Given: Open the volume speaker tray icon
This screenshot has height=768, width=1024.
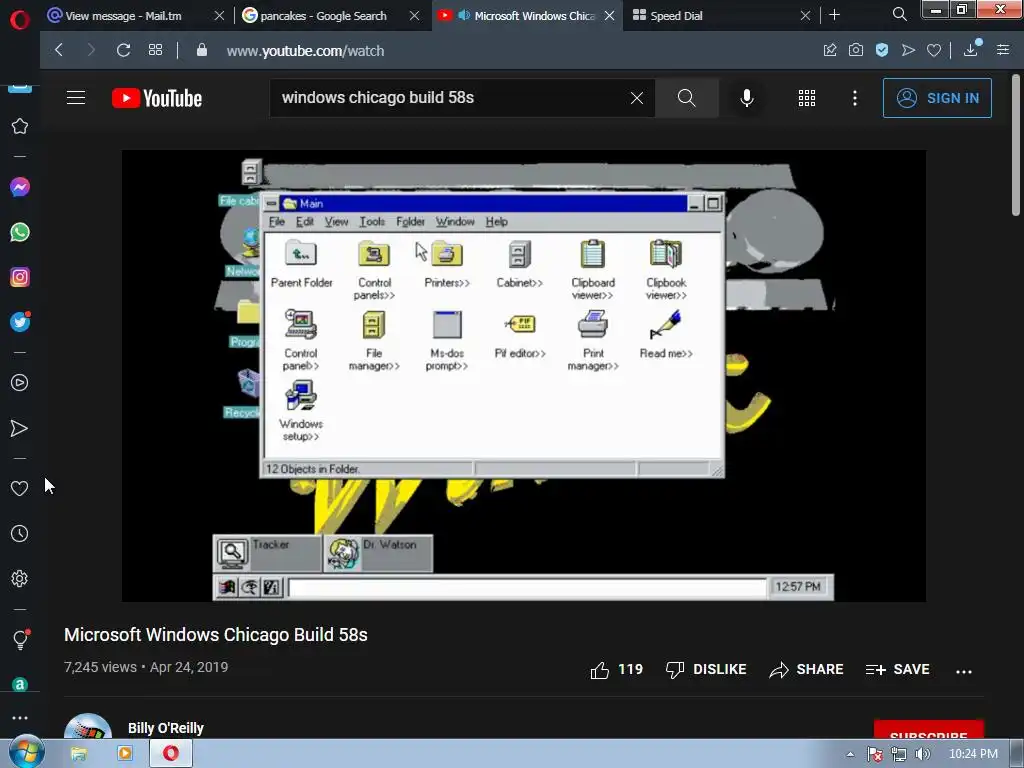Looking at the screenshot, I should (x=922, y=755).
